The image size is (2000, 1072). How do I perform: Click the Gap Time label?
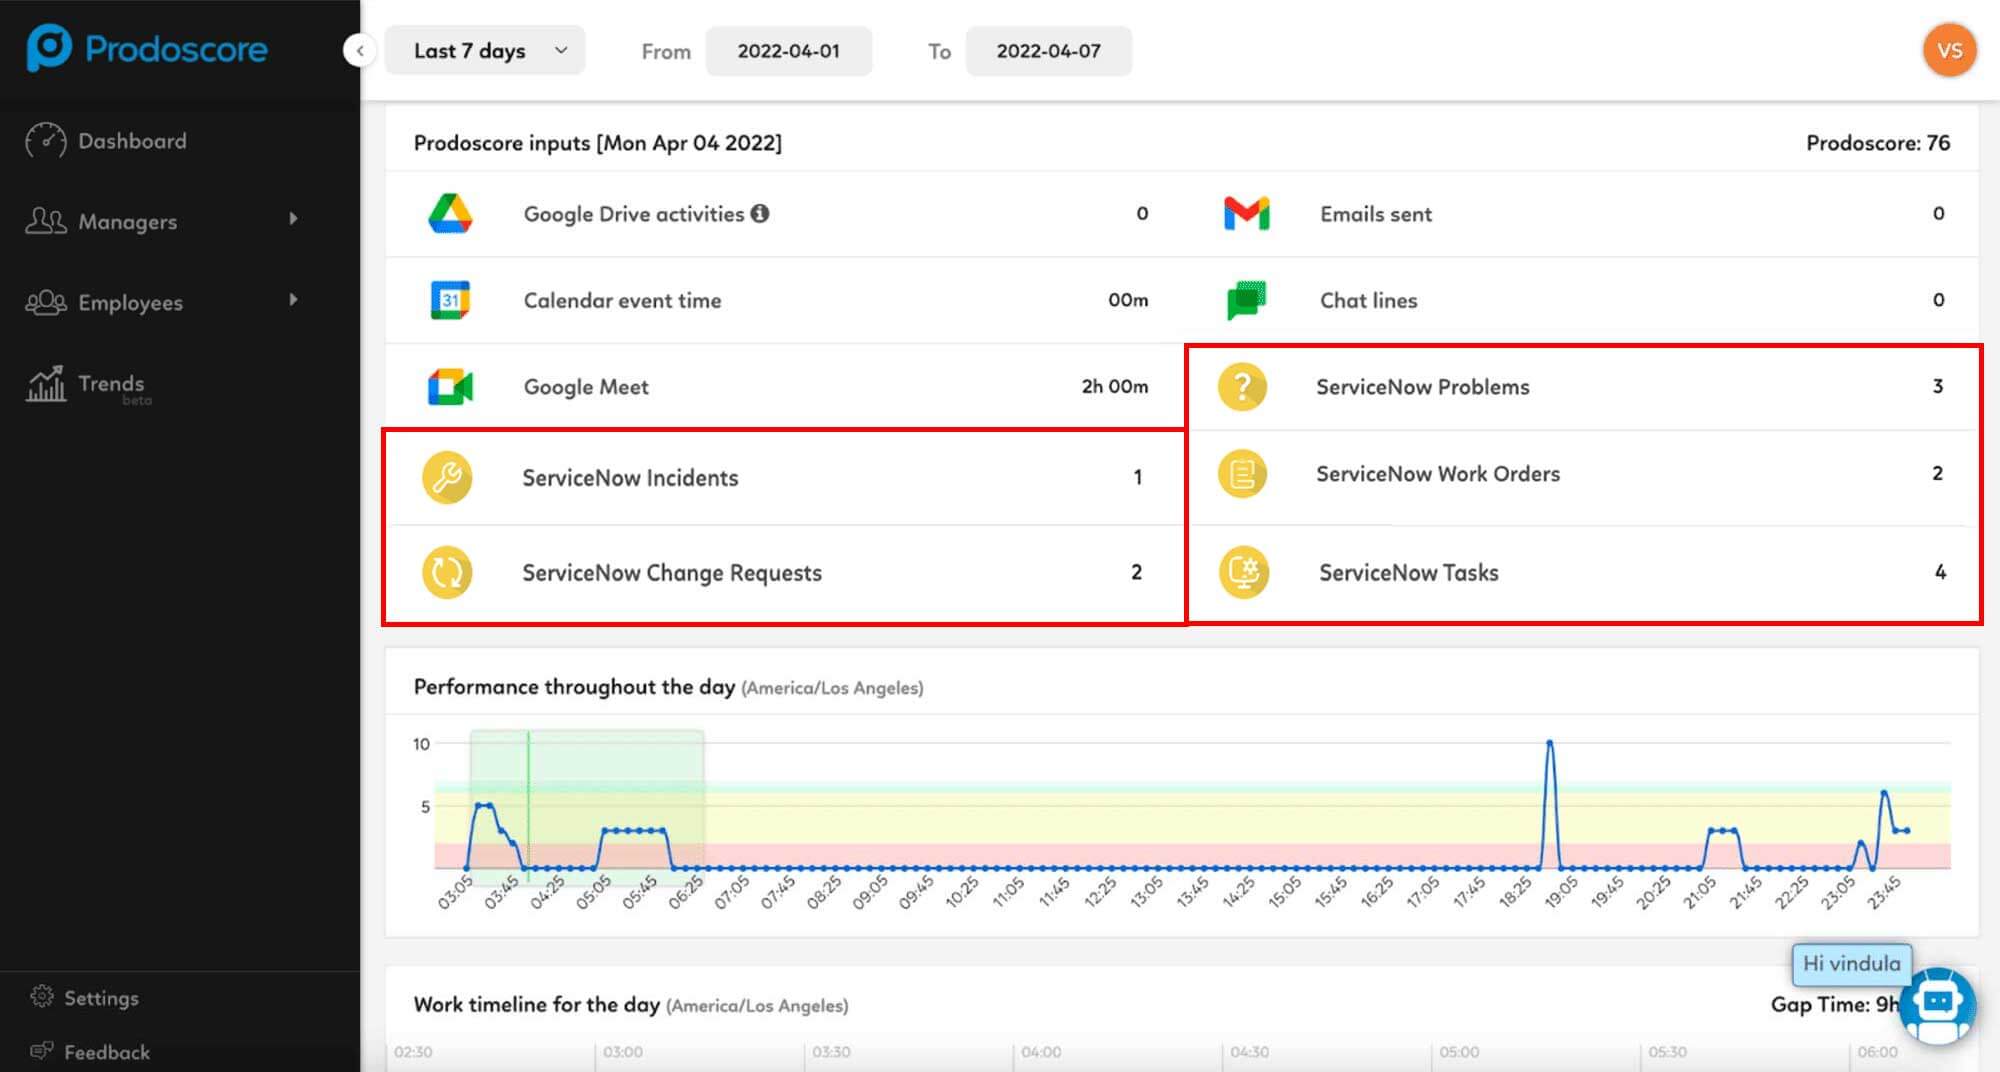(1834, 1004)
